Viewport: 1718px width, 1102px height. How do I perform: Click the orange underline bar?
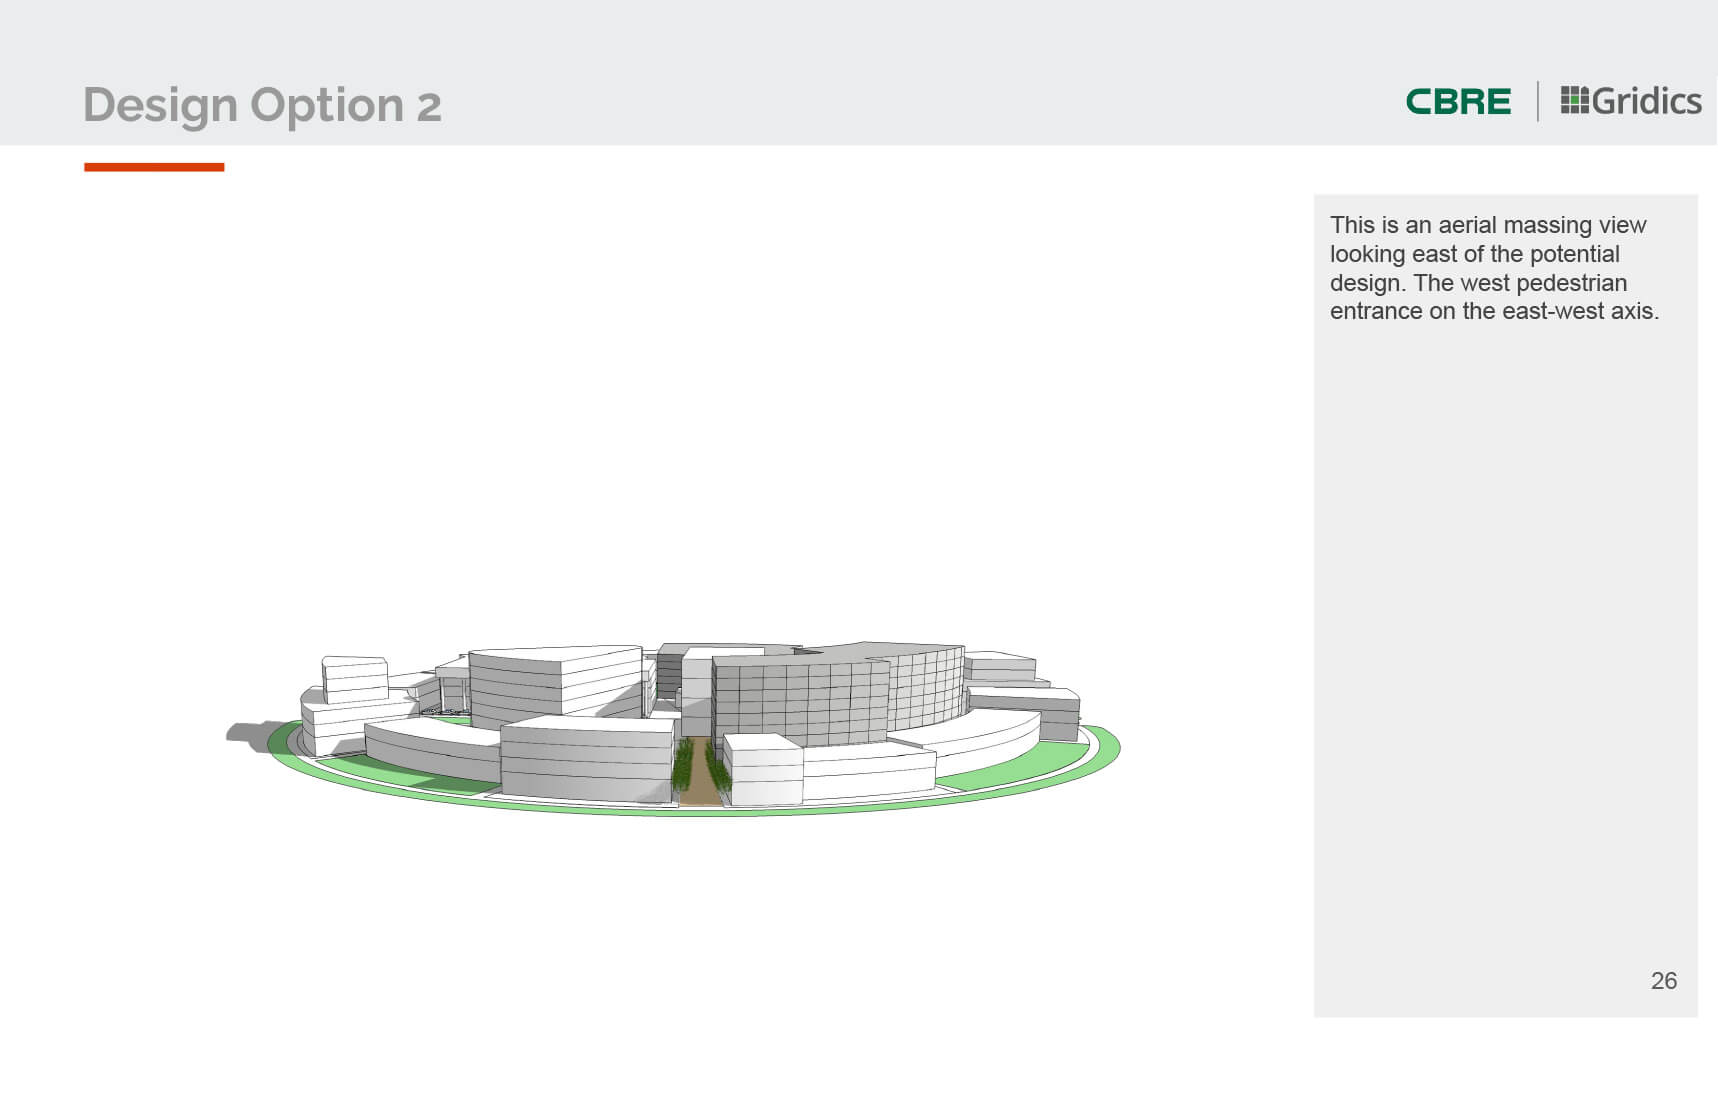click(154, 167)
